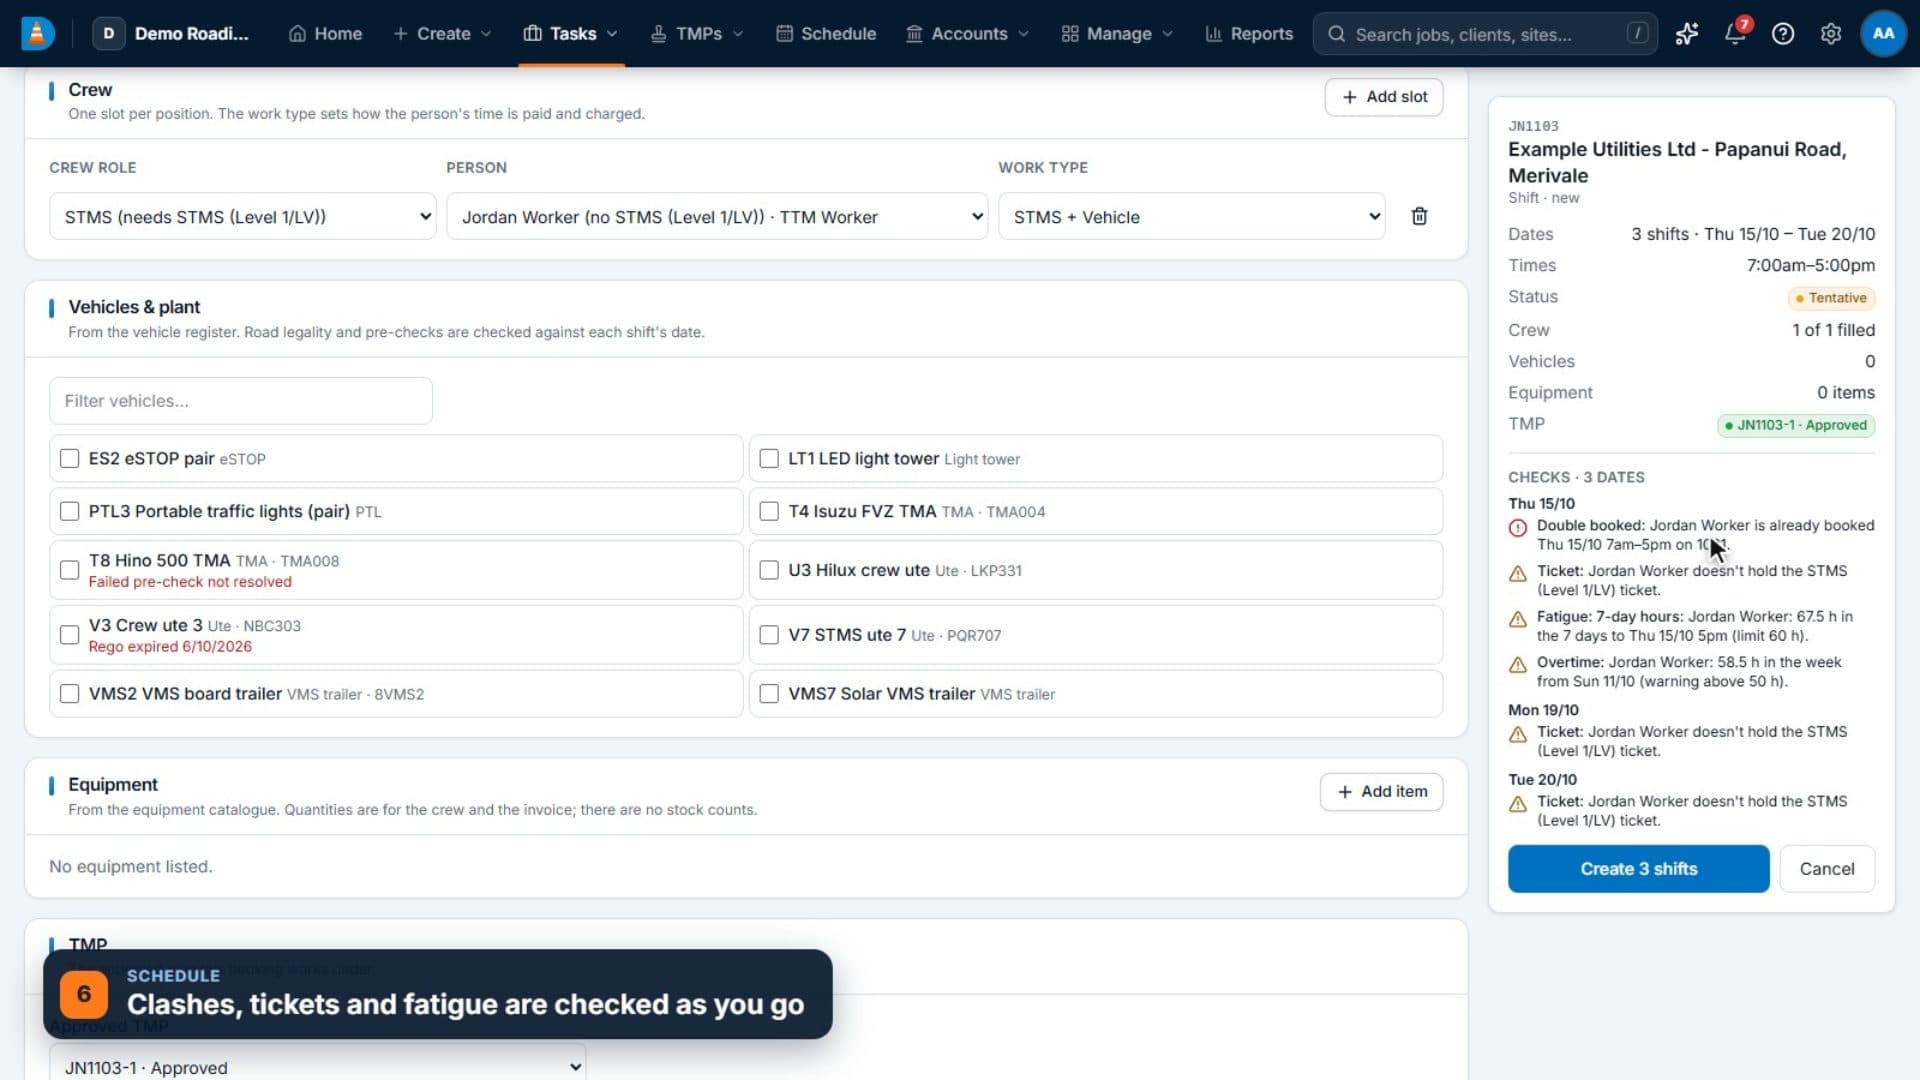Click the Tue 20/10 ticket warning icon
1920x1080 pixels.
[1518, 804]
